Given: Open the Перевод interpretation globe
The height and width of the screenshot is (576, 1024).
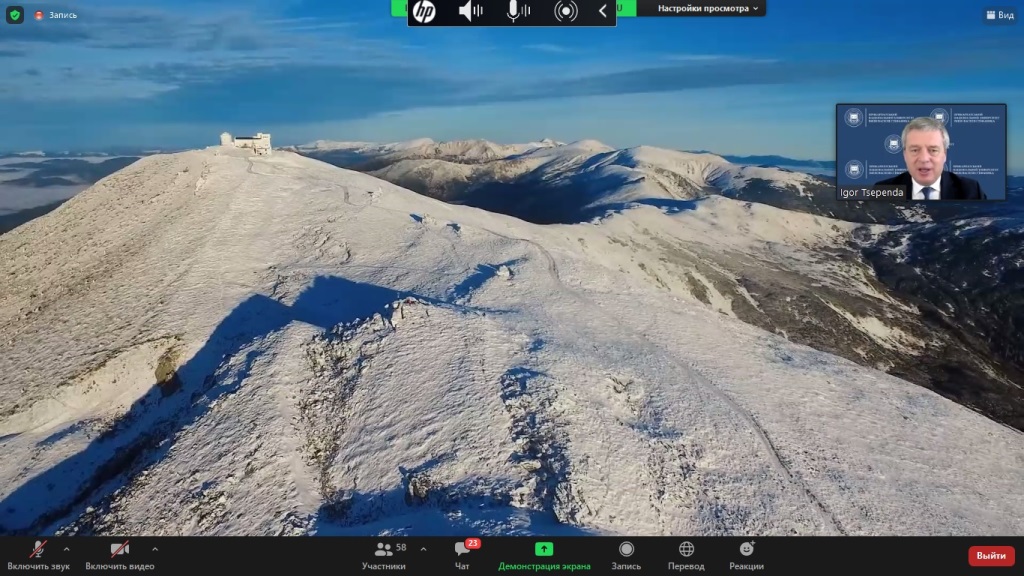Looking at the screenshot, I should click(x=686, y=555).
